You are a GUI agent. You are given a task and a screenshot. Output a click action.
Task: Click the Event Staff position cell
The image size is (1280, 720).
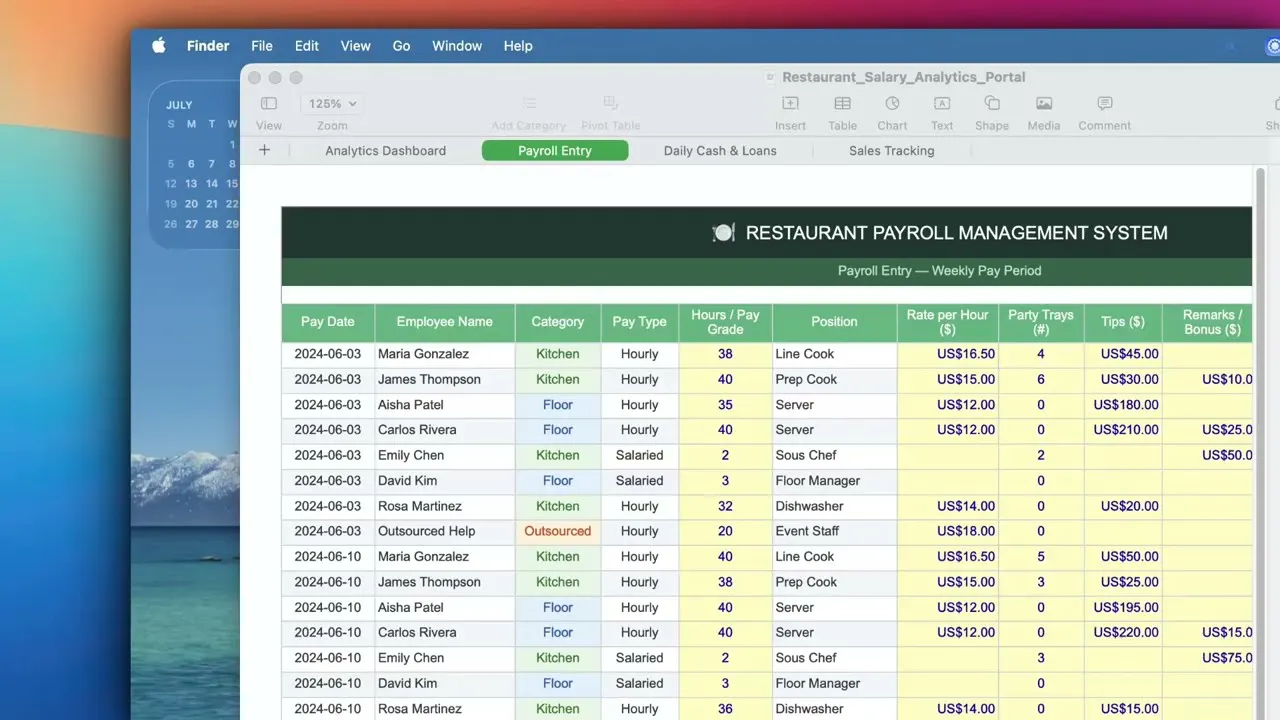pyautogui.click(x=834, y=531)
